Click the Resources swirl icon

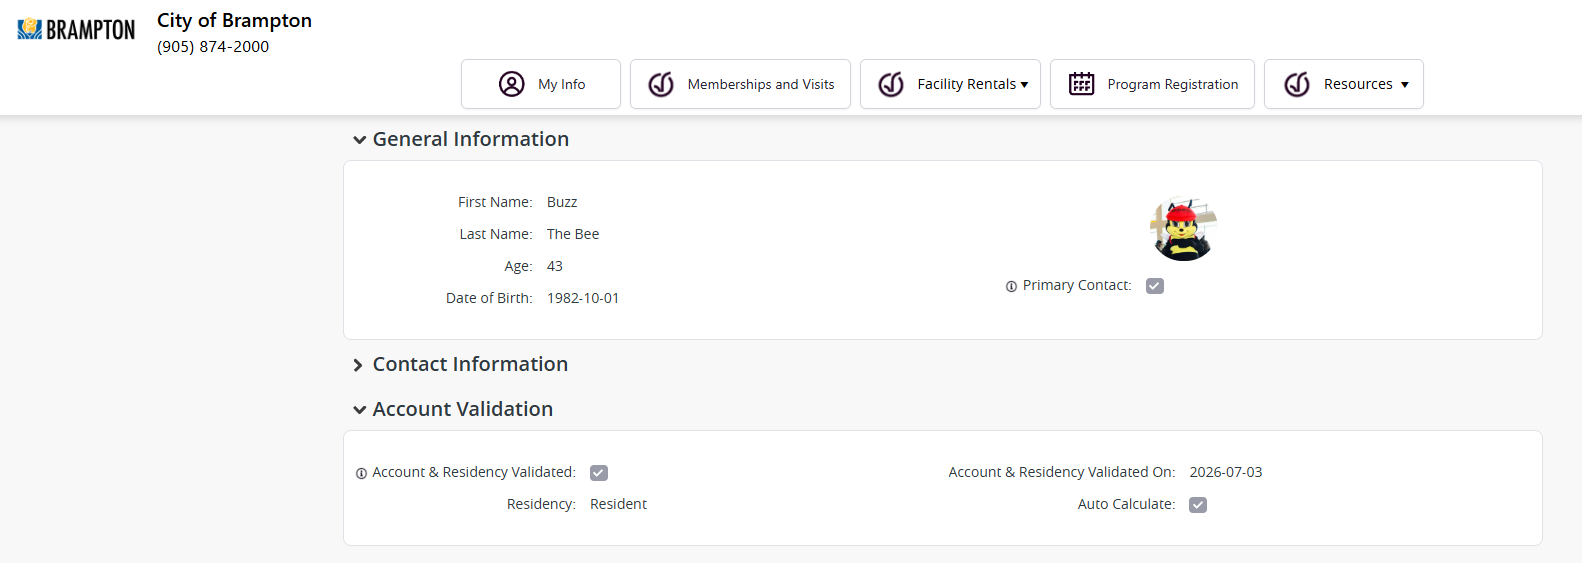1297,84
